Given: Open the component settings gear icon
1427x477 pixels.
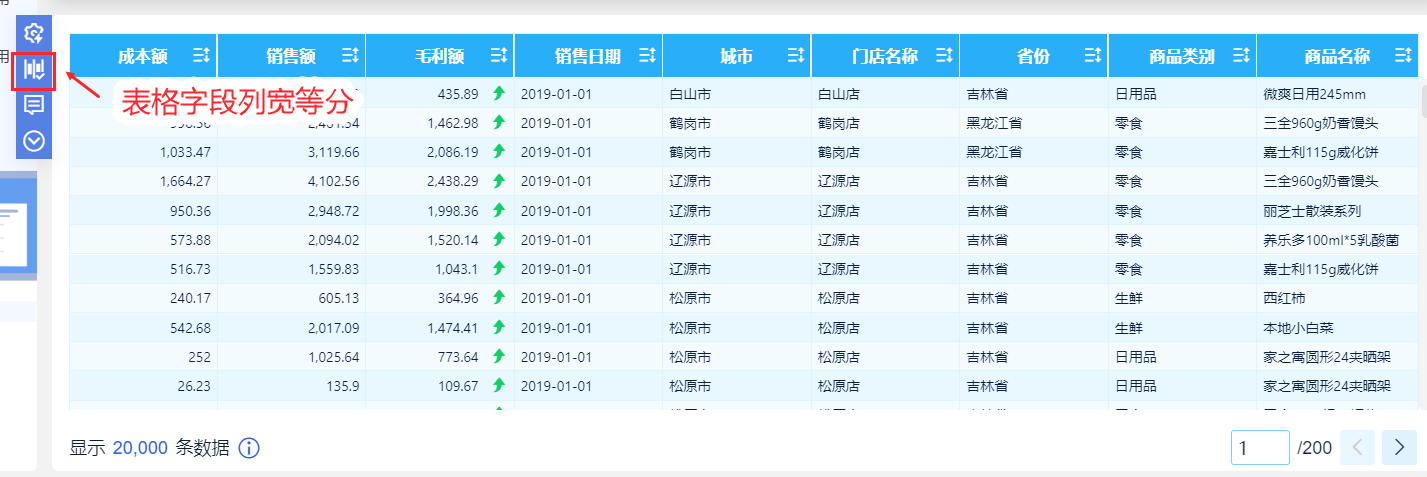Looking at the screenshot, I should 34,33.
